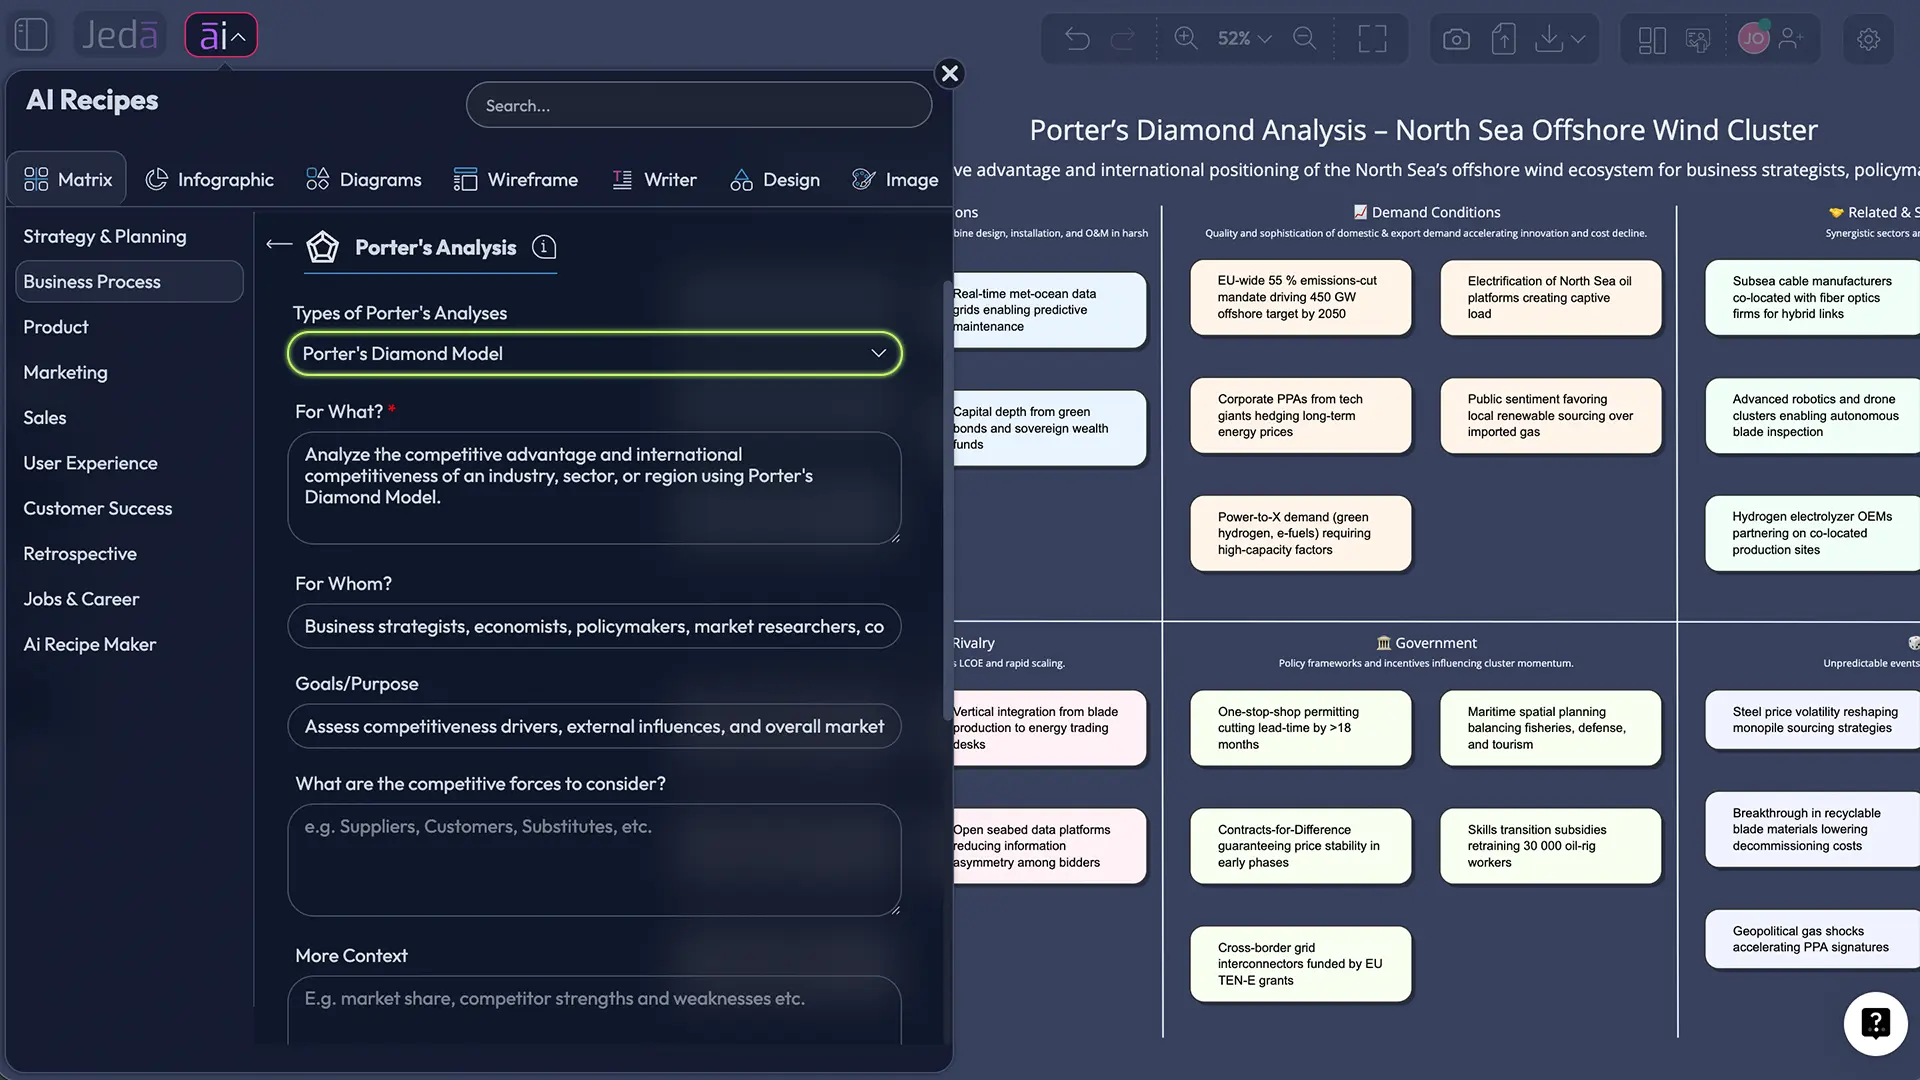Select the Marketing category
Screen dimensions: 1920x1080
(x=65, y=372)
